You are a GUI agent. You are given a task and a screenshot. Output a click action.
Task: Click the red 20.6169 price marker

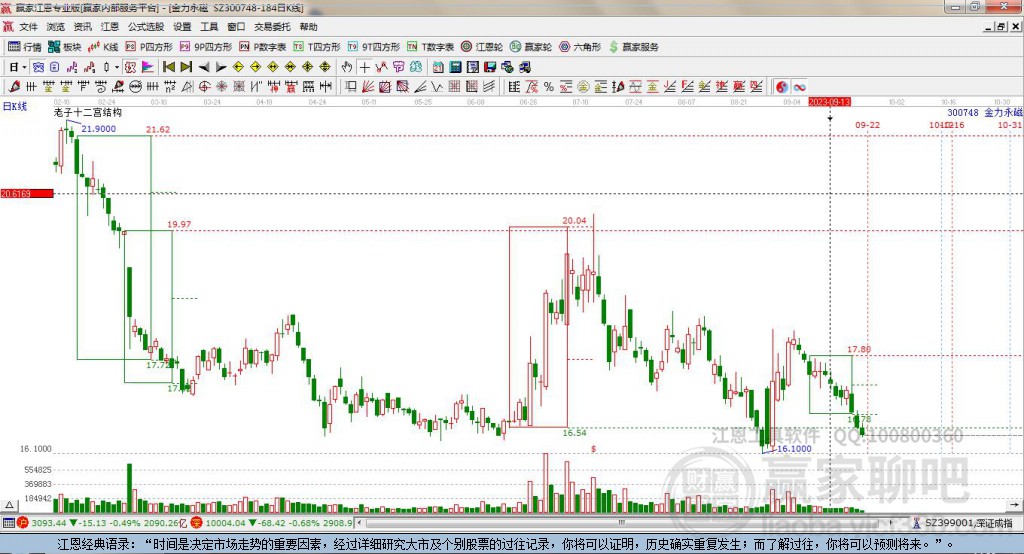pyautogui.click(x=27, y=193)
